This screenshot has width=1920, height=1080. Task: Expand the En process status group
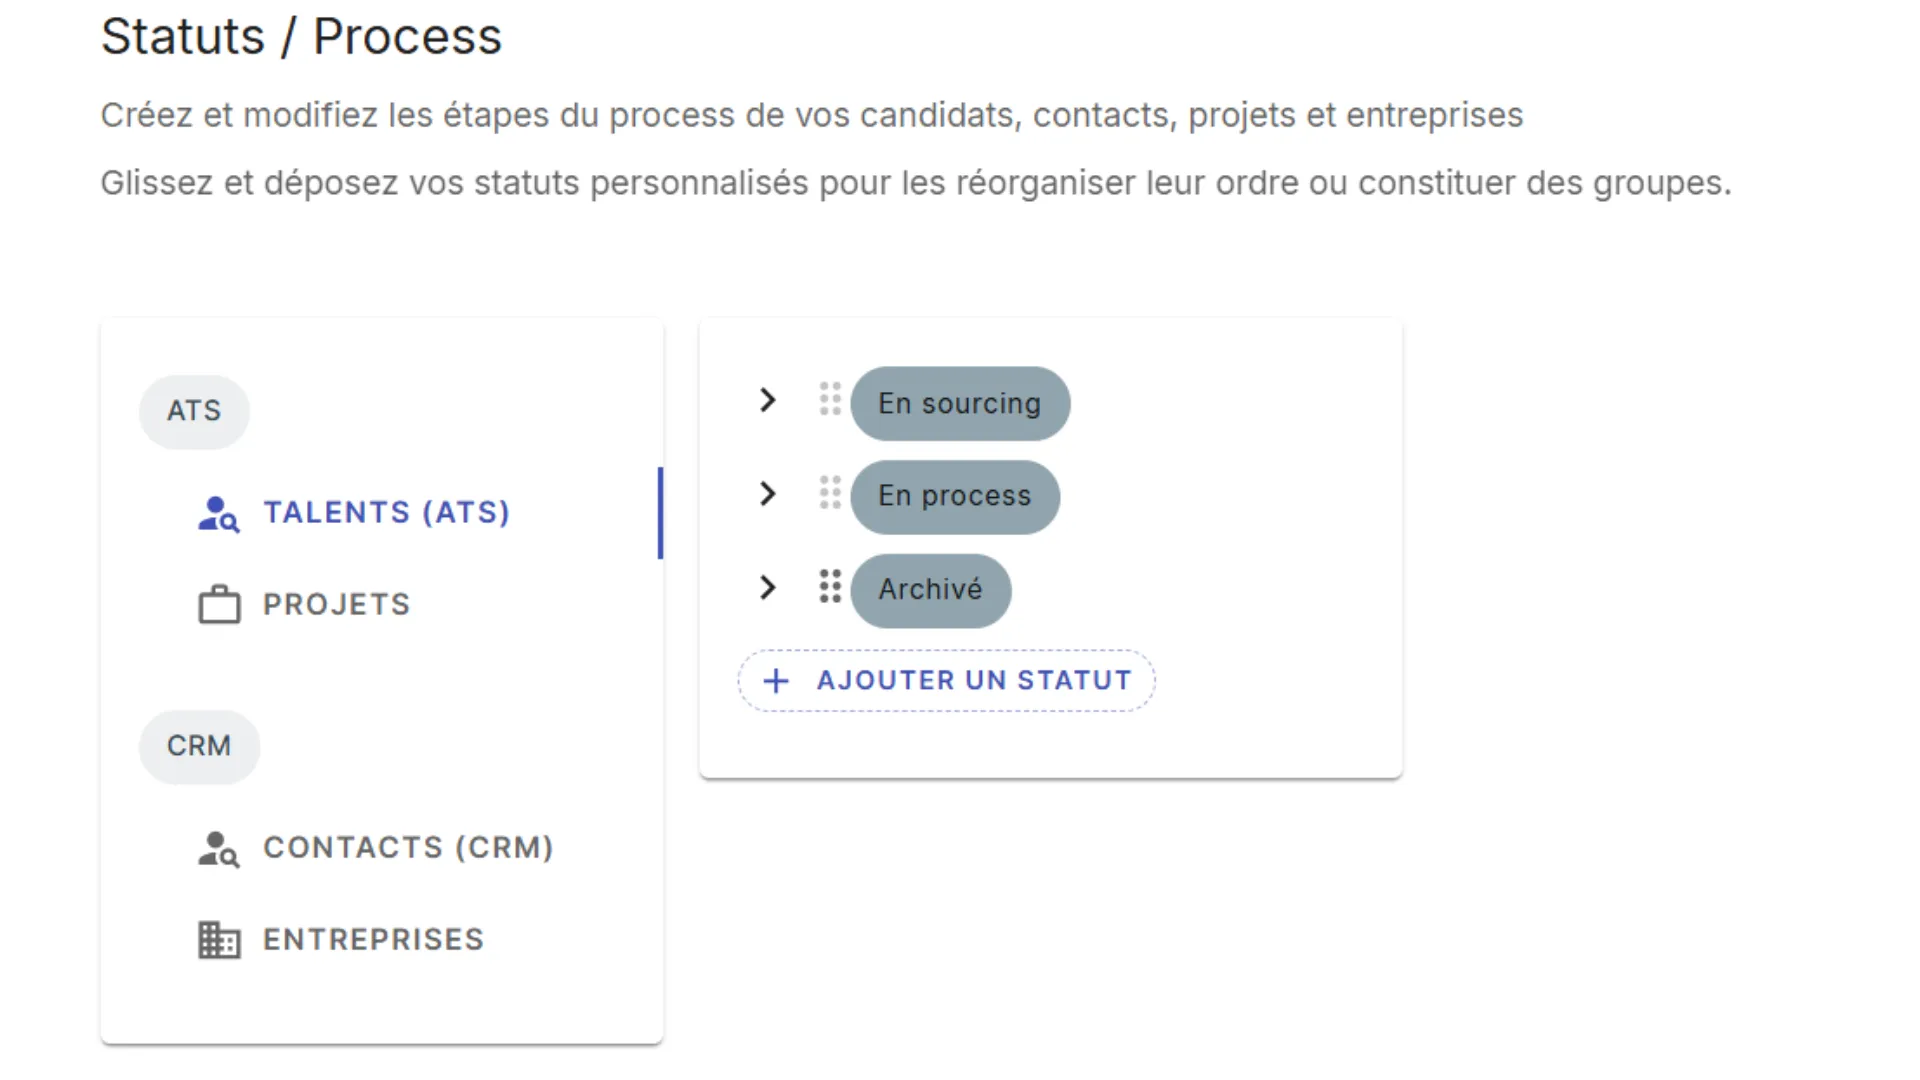pos(767,493)
